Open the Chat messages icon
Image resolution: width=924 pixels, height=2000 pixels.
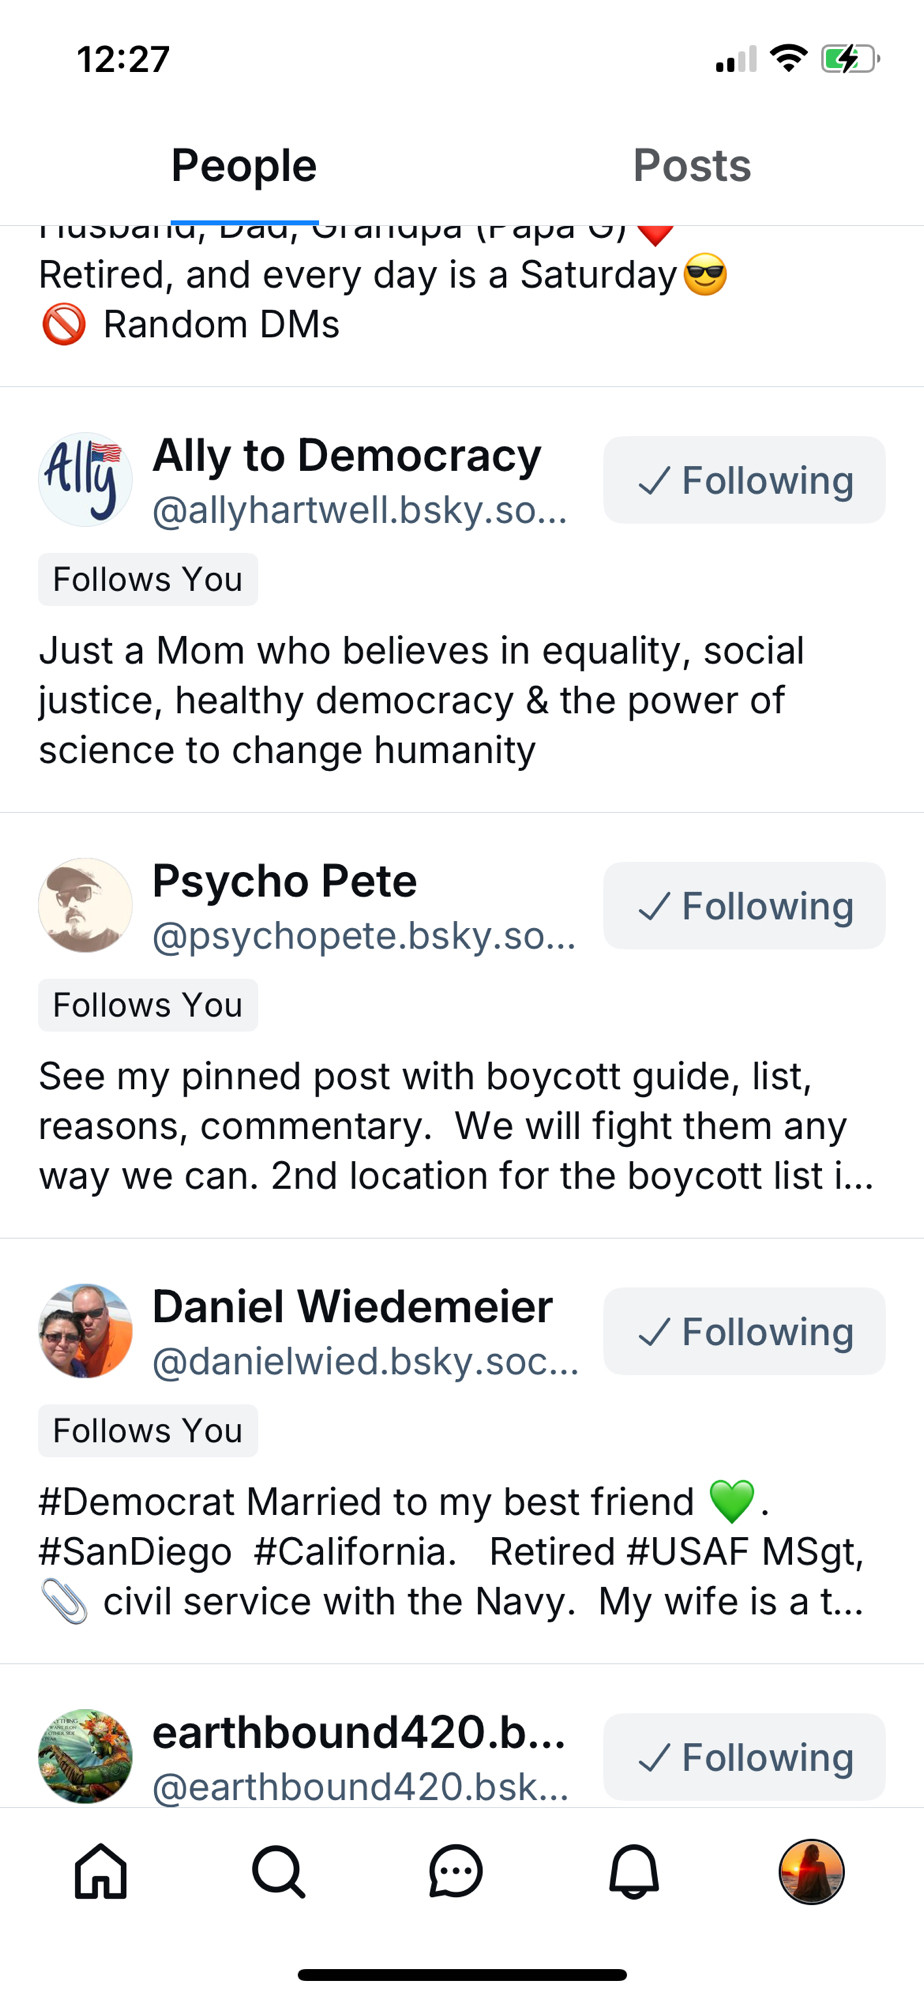pos(456,1871)
